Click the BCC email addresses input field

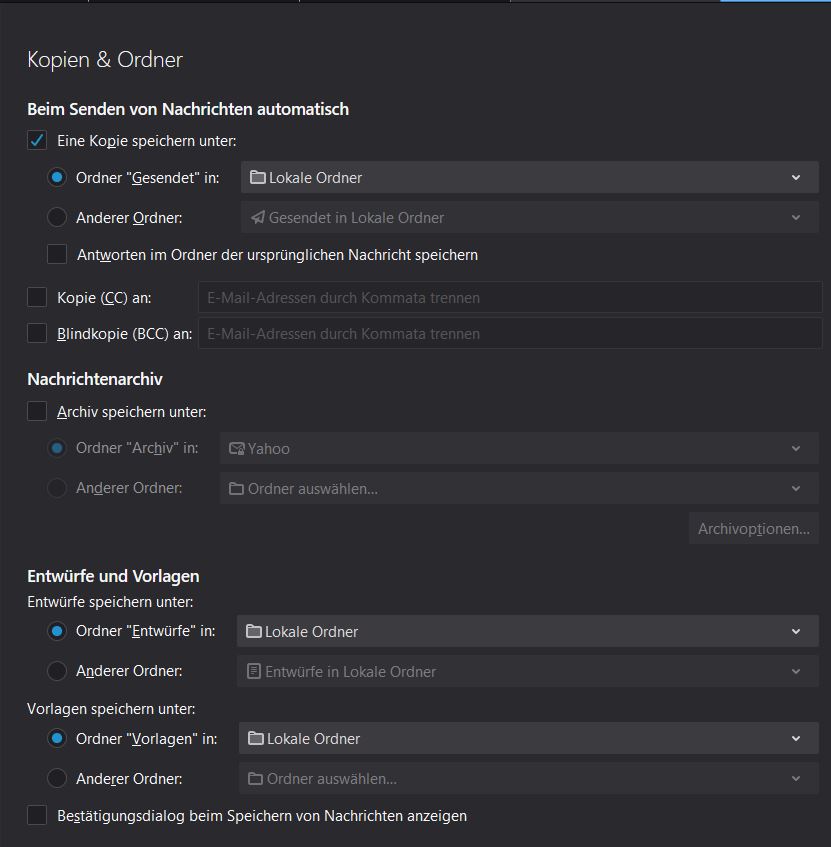509,333
